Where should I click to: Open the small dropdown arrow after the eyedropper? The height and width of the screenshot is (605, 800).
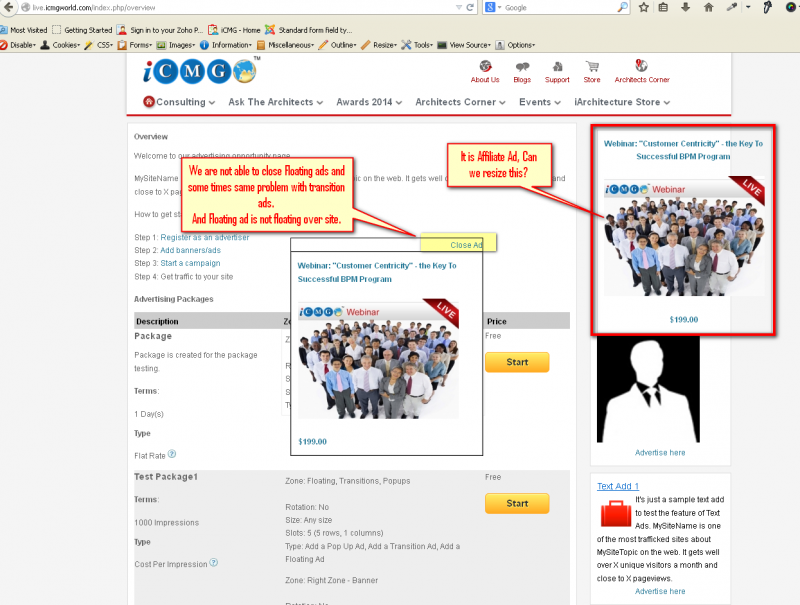coord(748,7)
